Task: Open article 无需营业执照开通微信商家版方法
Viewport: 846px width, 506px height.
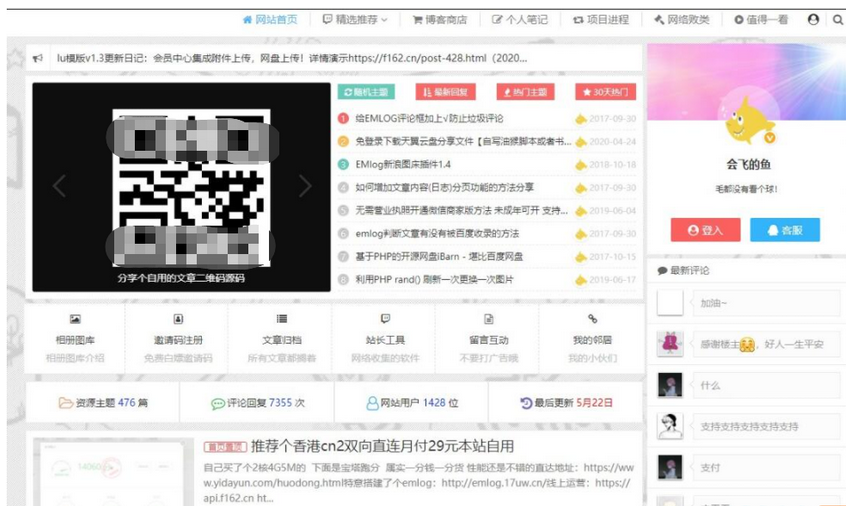Action: (x=461, y=211)
